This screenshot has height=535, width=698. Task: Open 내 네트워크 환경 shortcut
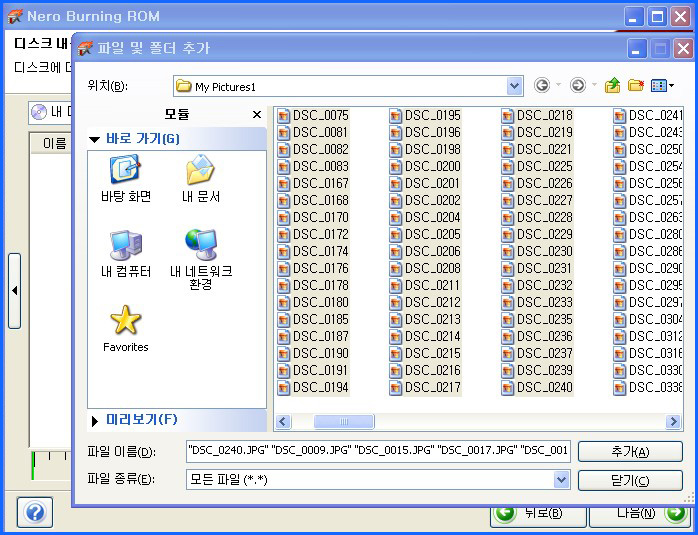(201, 259)
